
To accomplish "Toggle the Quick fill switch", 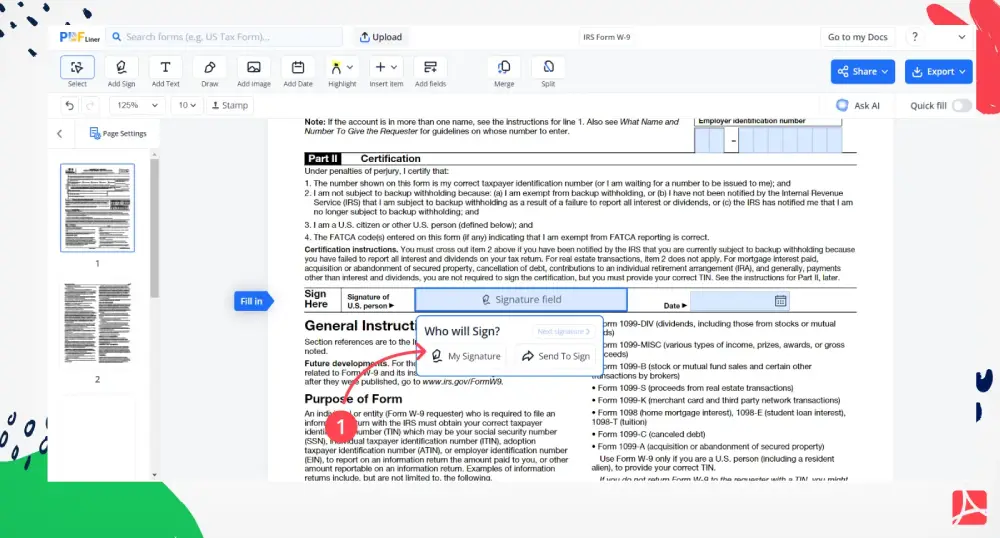I will coord(961,105).
